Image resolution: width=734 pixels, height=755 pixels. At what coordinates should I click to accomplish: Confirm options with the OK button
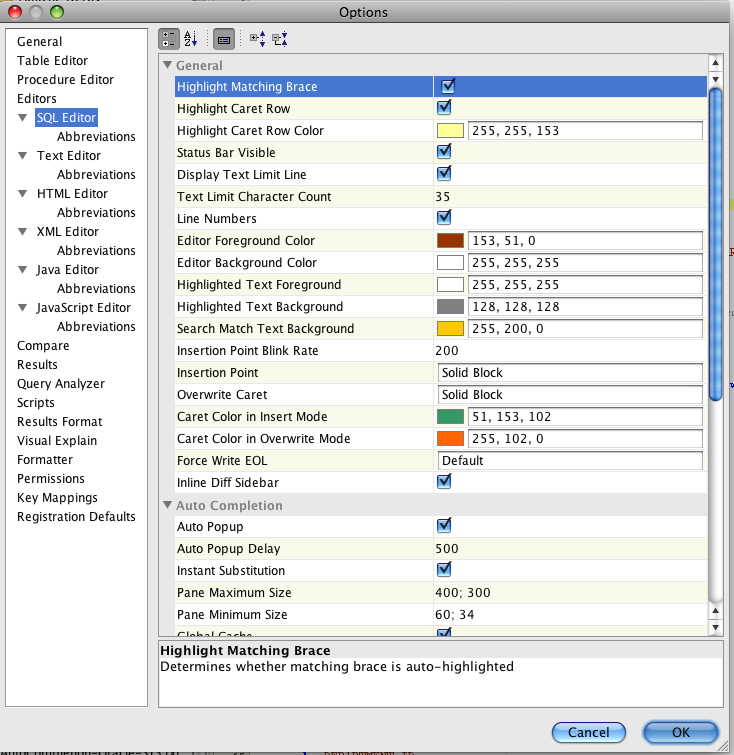point(681,732)
